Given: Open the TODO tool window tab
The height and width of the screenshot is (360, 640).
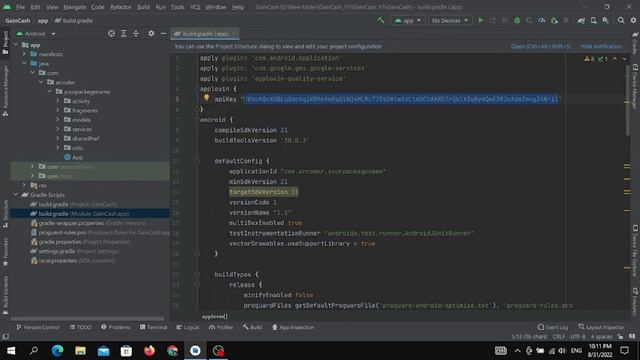Looking at the screenshot, I should [80, 327].
